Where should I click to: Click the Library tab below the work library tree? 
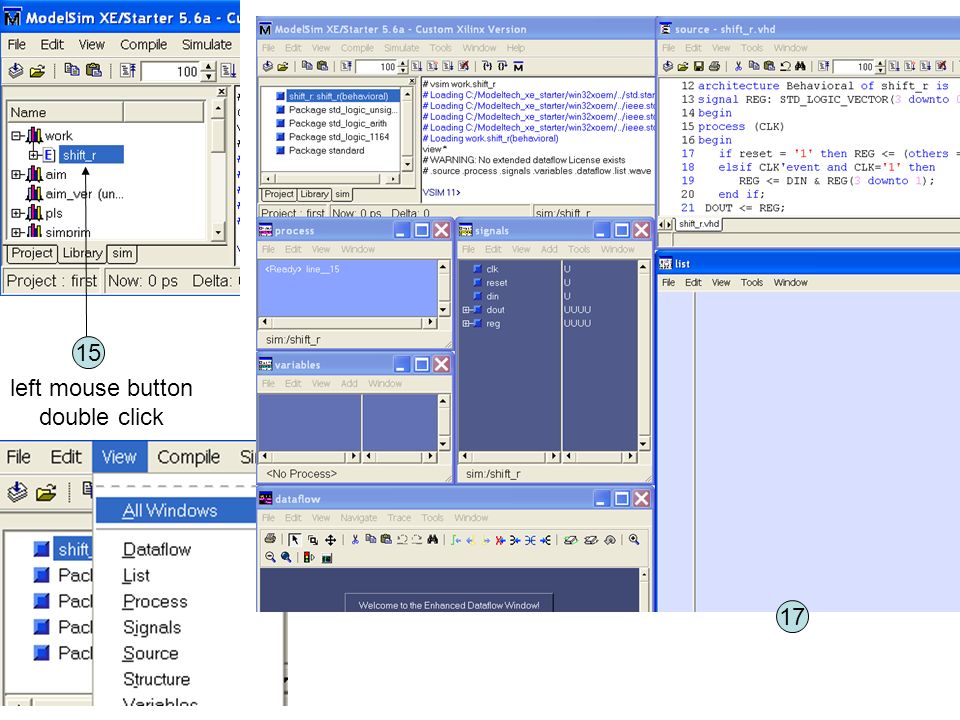82,253
